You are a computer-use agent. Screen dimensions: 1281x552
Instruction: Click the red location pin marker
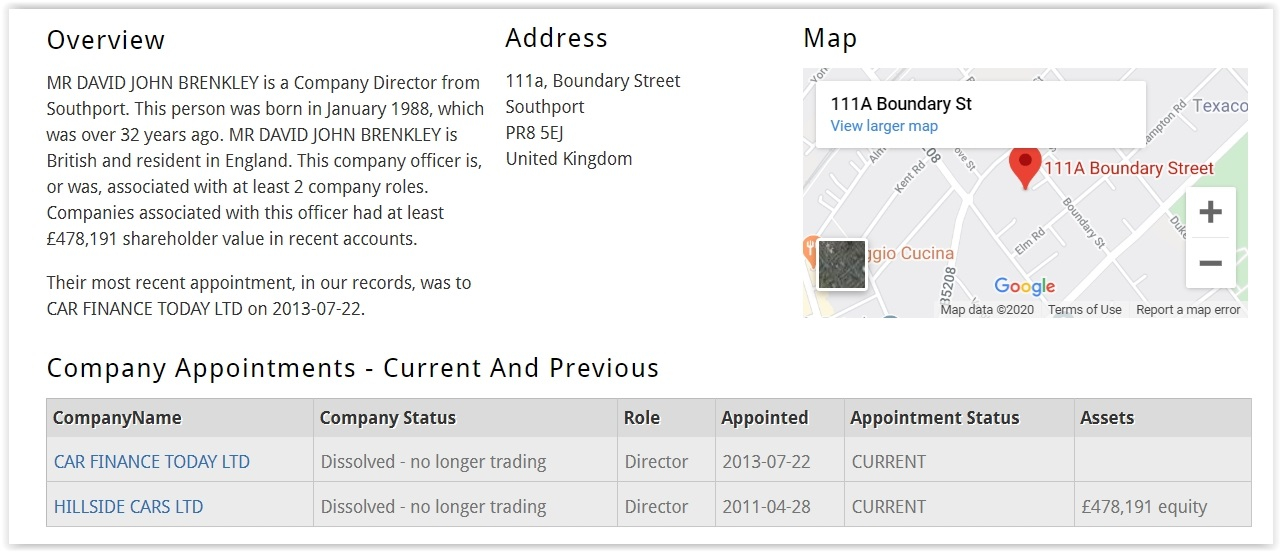pos(1024,166)
